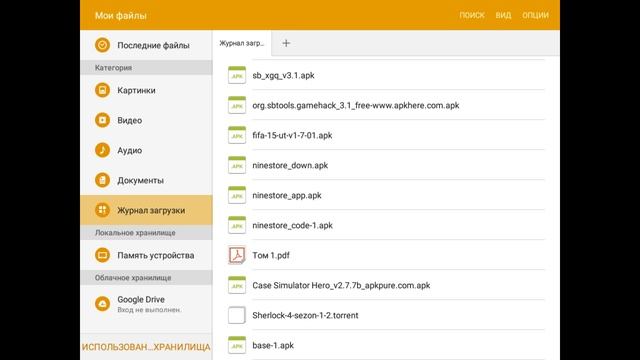The image size is (640, 360).
Task: Click the PDF icon of Том 1.pdf
Action: 237,255
